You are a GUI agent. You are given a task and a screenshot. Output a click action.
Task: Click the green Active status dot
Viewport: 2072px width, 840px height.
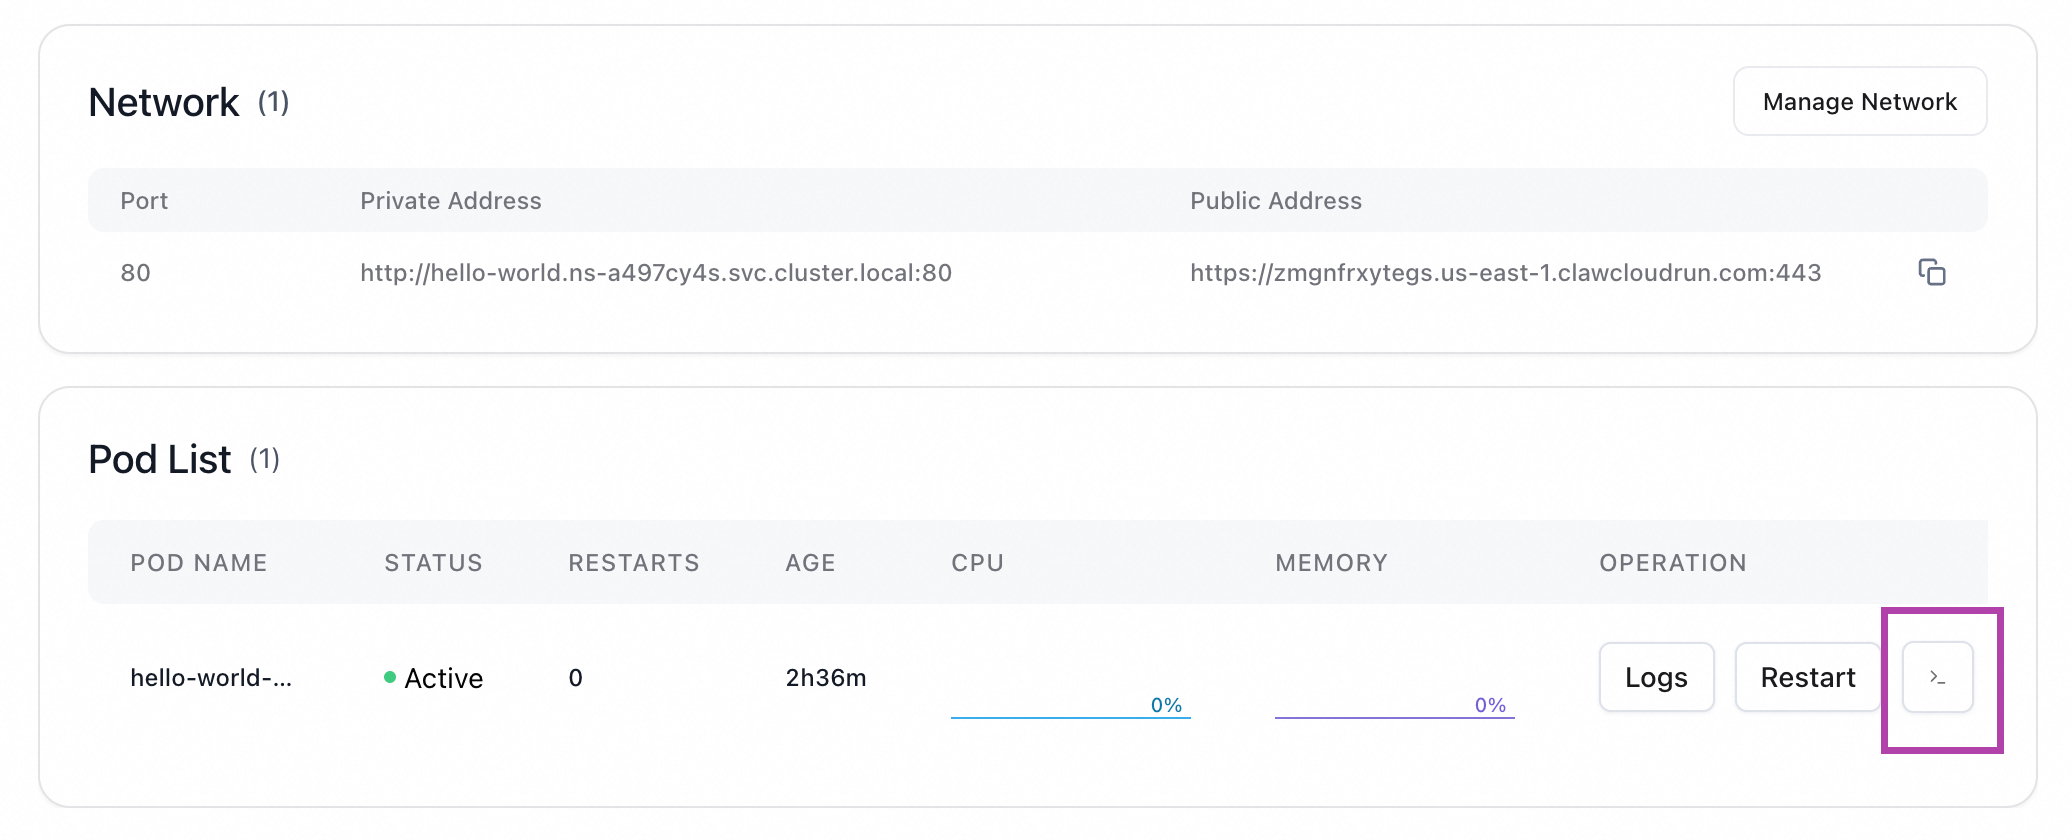[x=390, y=677]
